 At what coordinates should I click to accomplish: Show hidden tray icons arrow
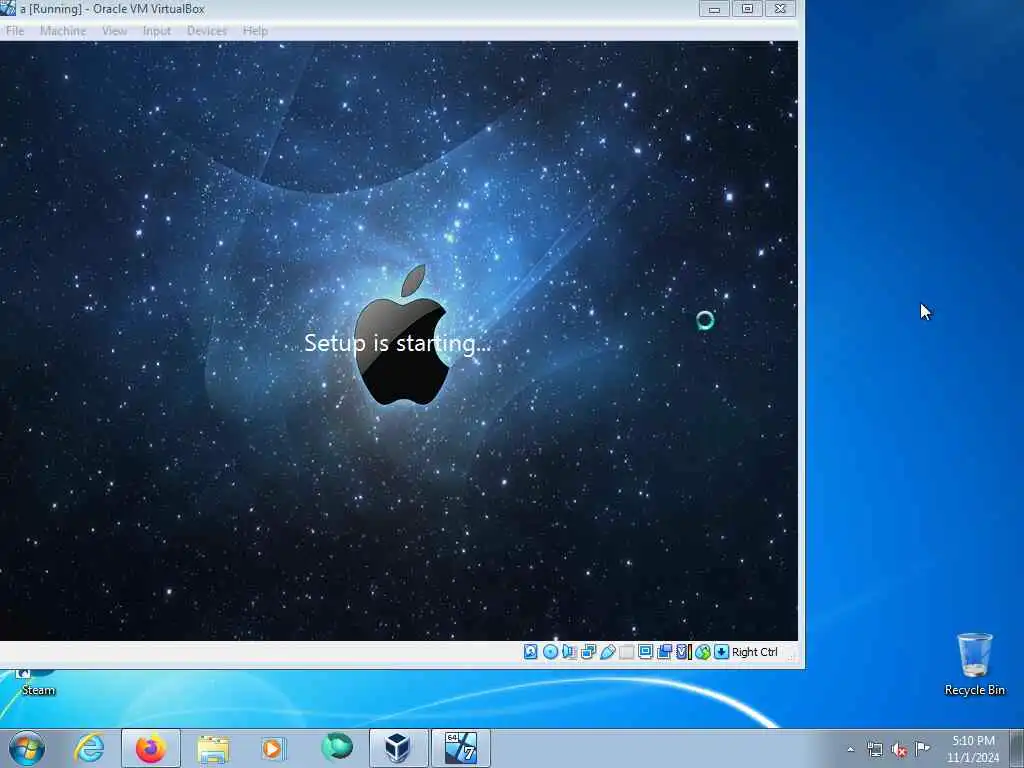[x=850, y=749]
